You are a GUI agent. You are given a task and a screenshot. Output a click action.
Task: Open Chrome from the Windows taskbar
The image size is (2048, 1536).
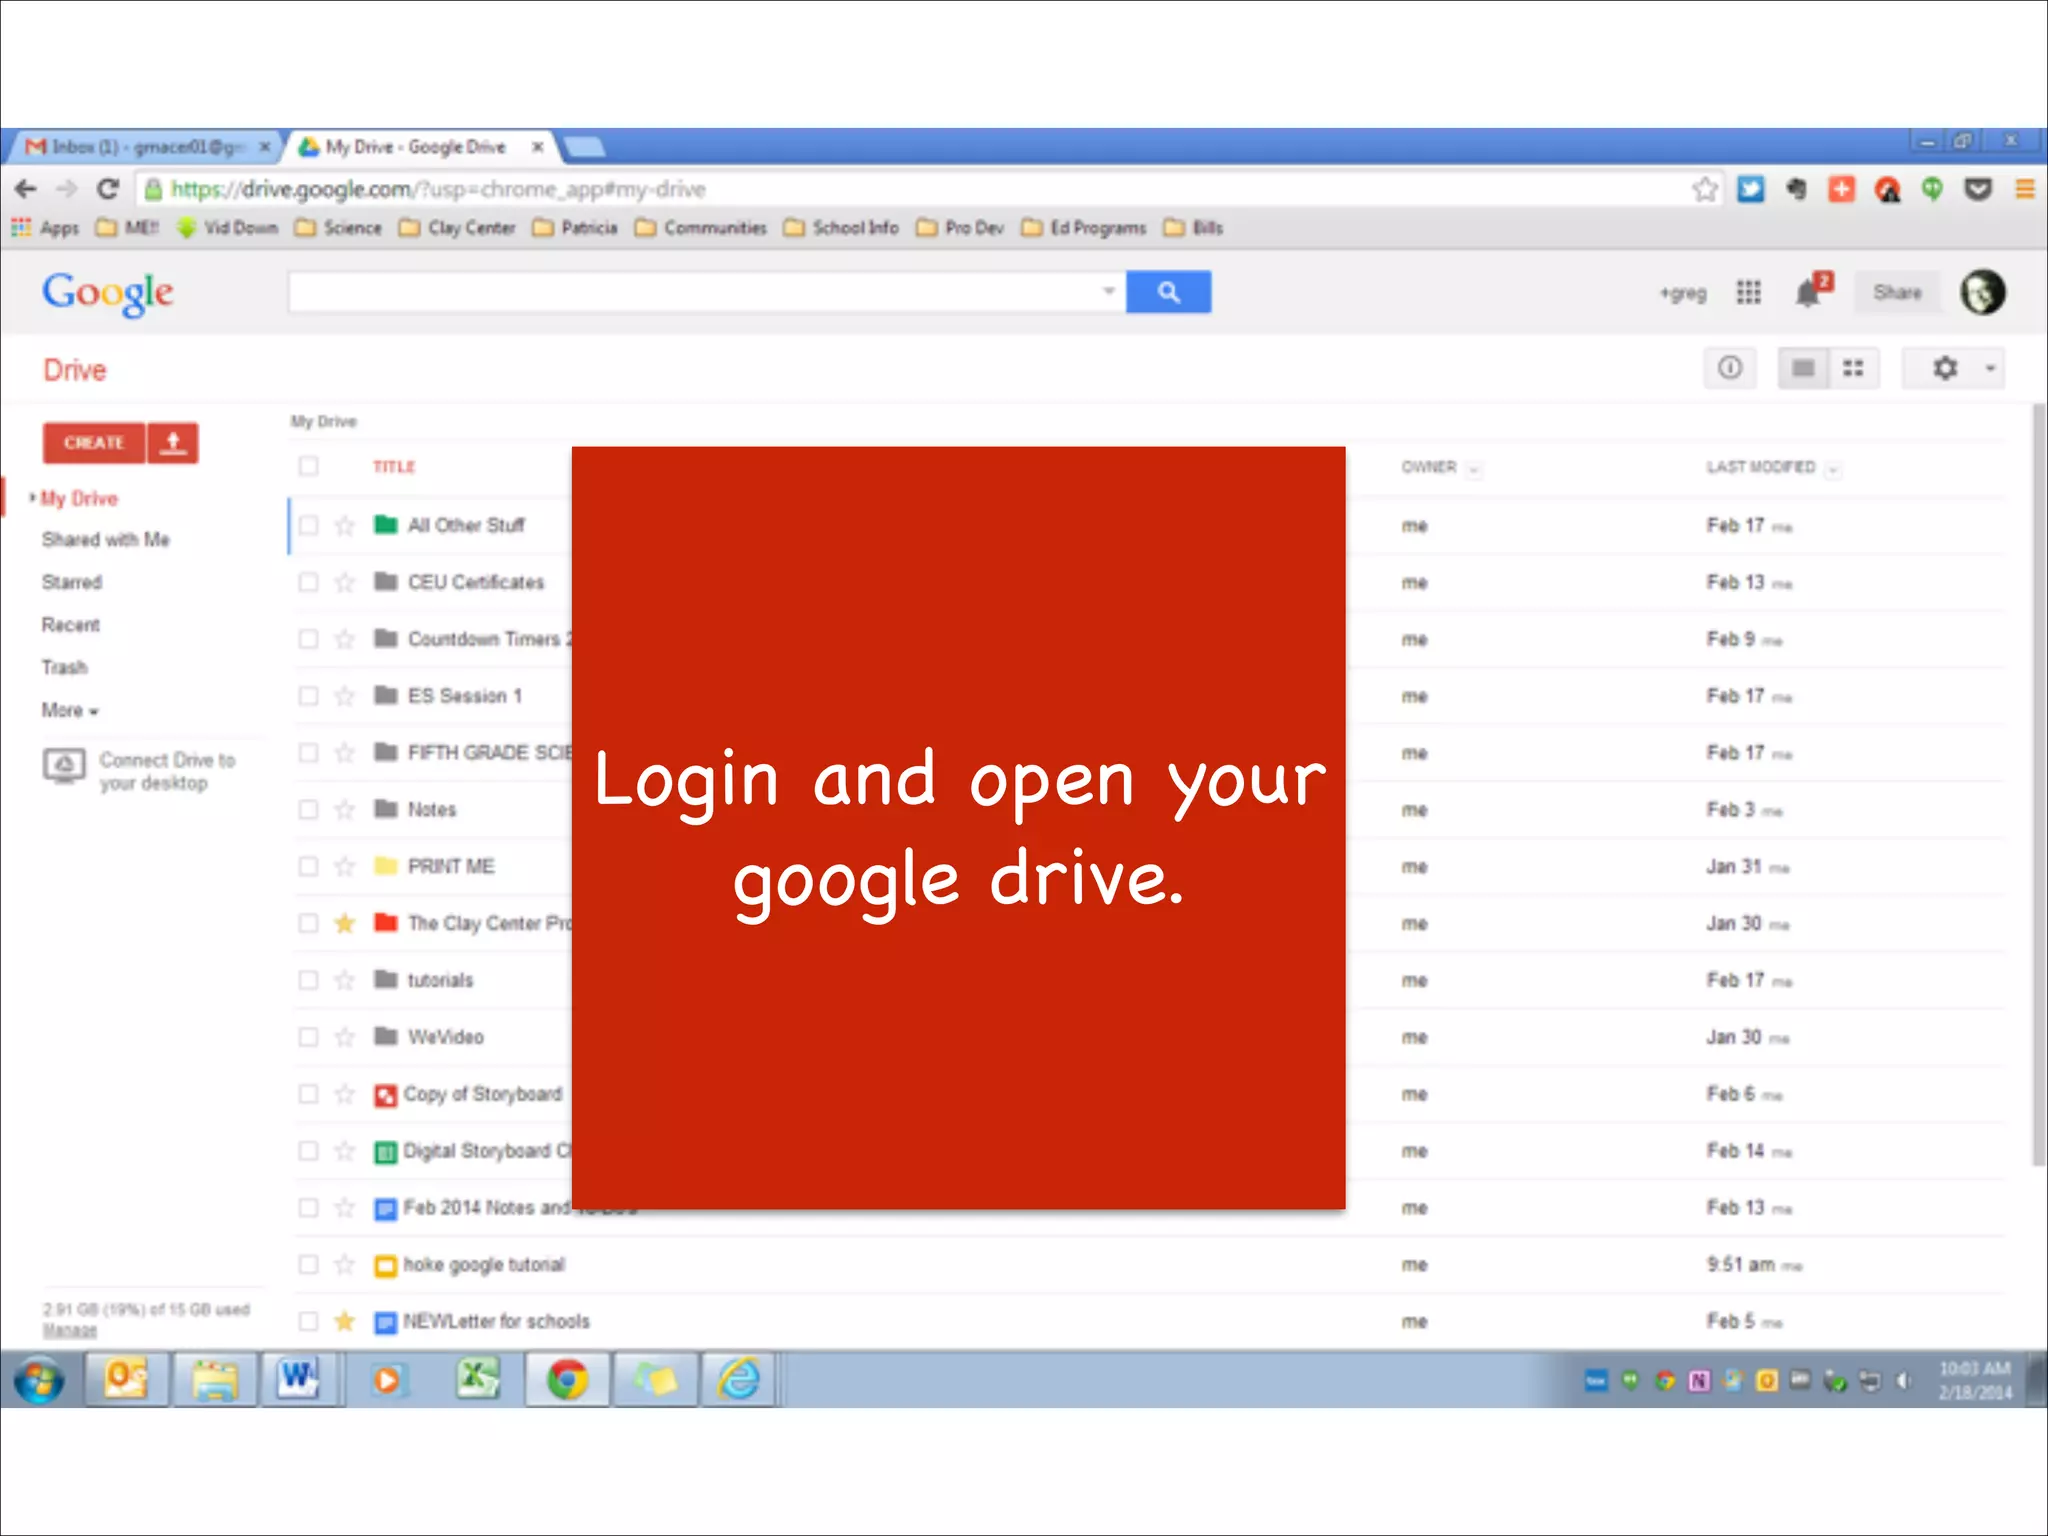click(x=567, y=1381)
